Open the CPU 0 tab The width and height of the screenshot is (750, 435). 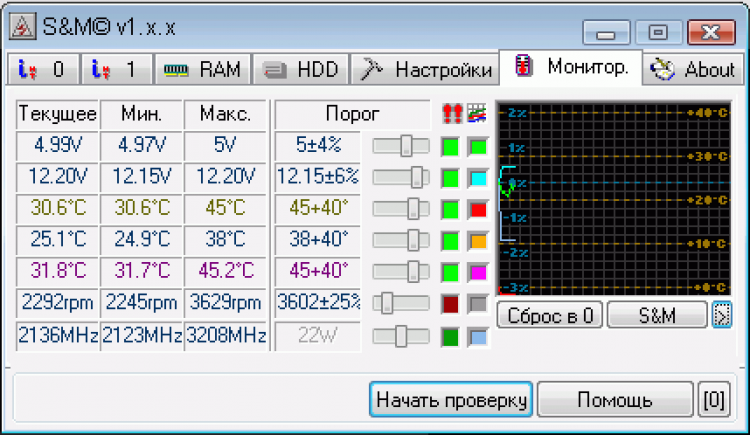(x=43, y=69)
